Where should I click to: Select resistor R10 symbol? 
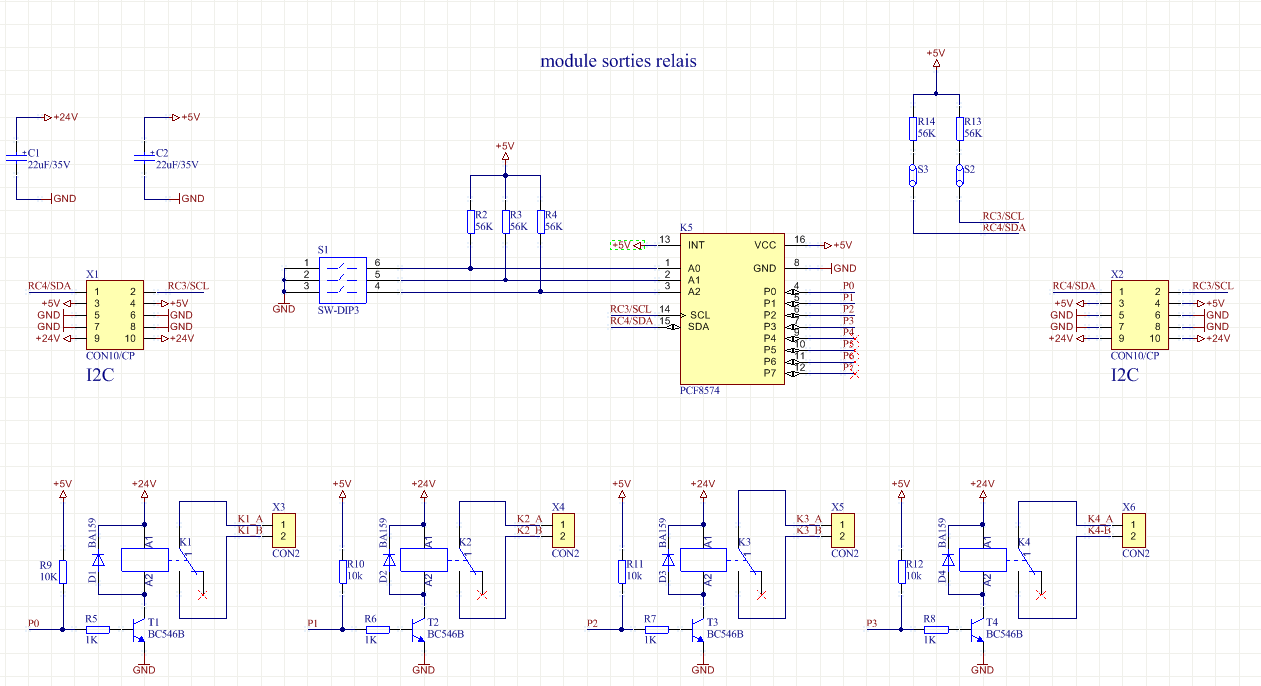coord(343,571)
